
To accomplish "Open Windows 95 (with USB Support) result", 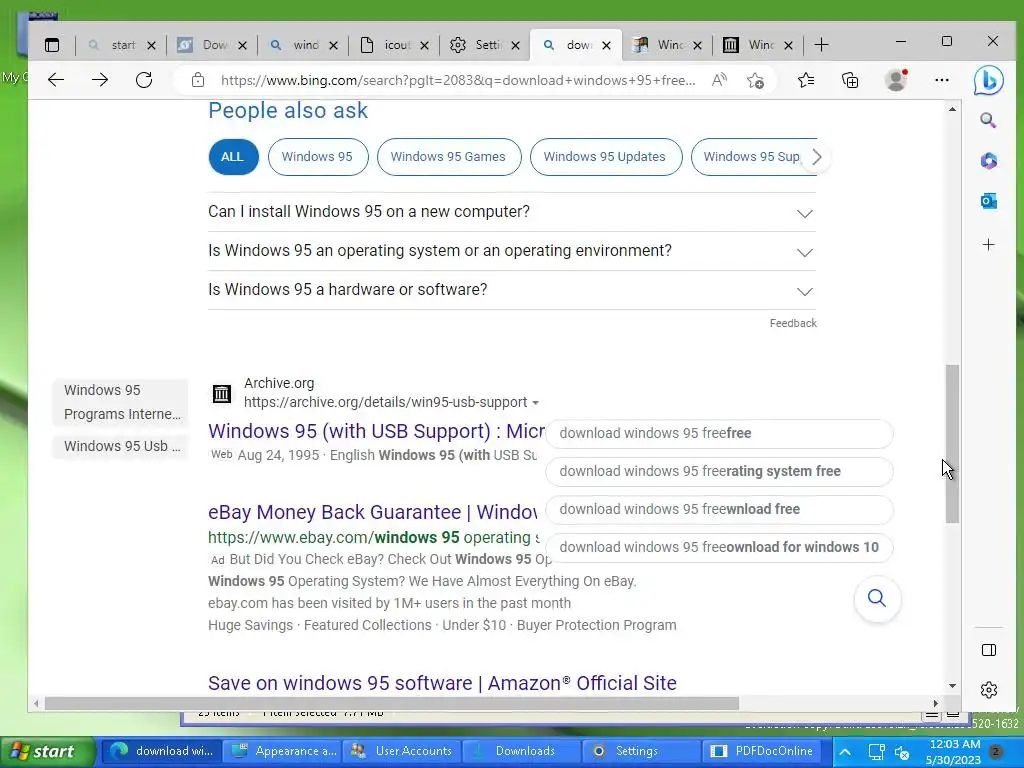I will pos(376,431).
